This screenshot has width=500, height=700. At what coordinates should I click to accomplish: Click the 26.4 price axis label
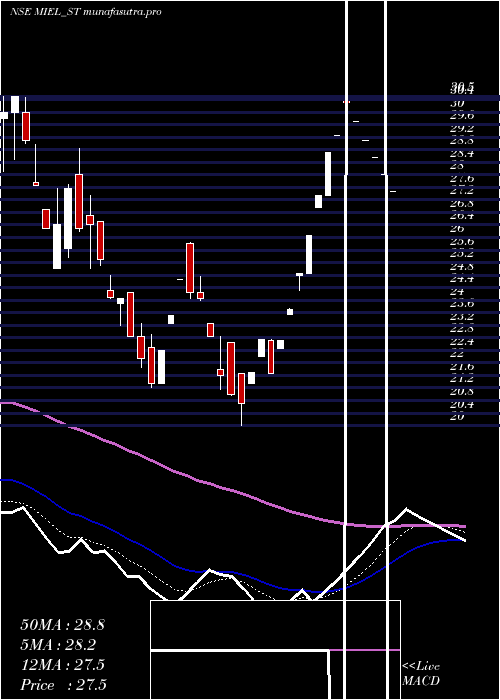(x=462, y=217)
